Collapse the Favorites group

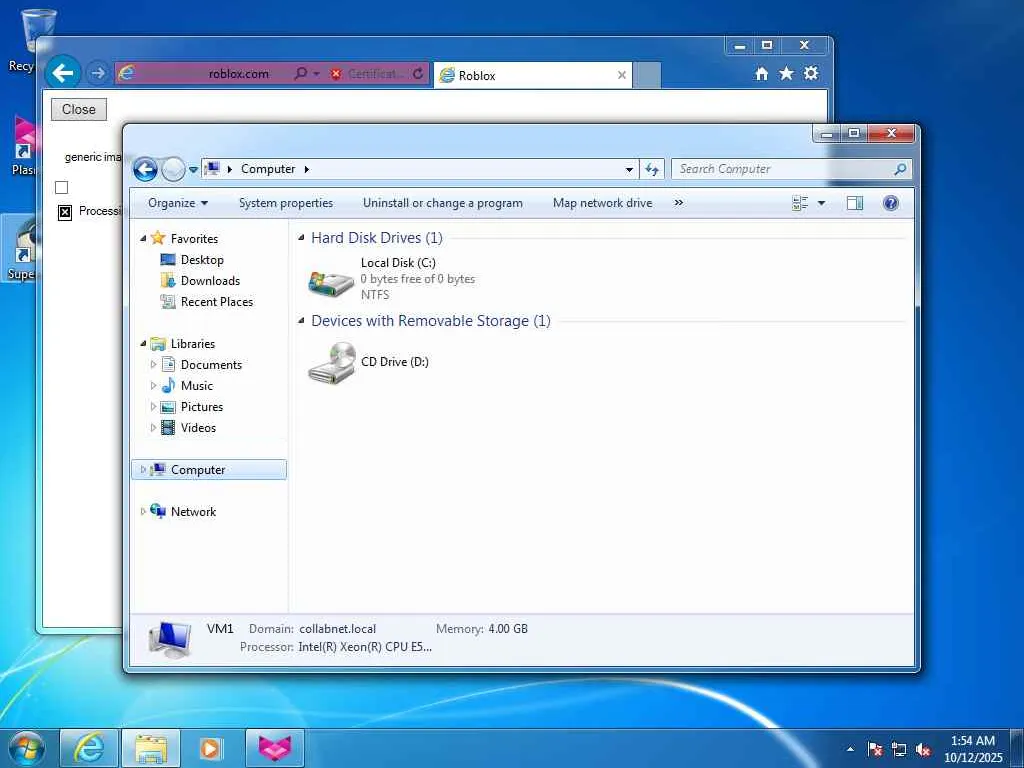click(143, 238)
